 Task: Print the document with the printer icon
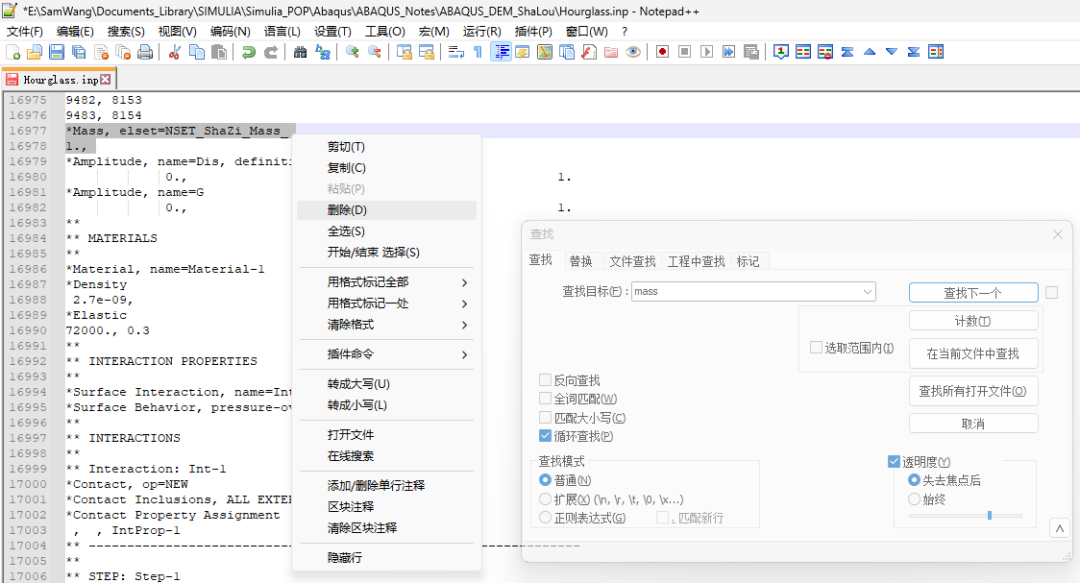coord(145,52)
